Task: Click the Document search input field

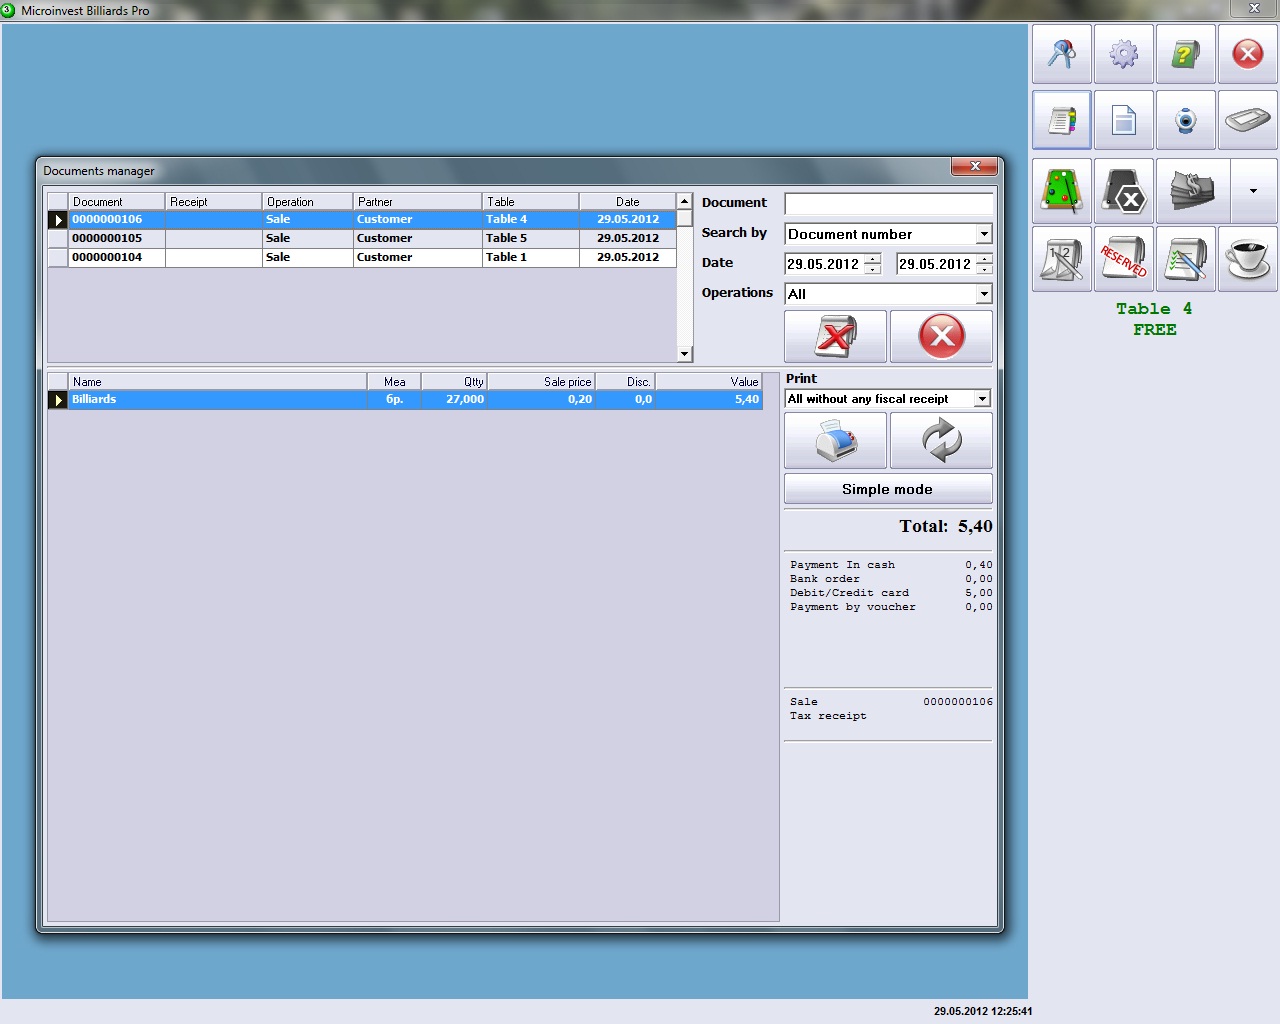Action: click(x=888, y=204)
